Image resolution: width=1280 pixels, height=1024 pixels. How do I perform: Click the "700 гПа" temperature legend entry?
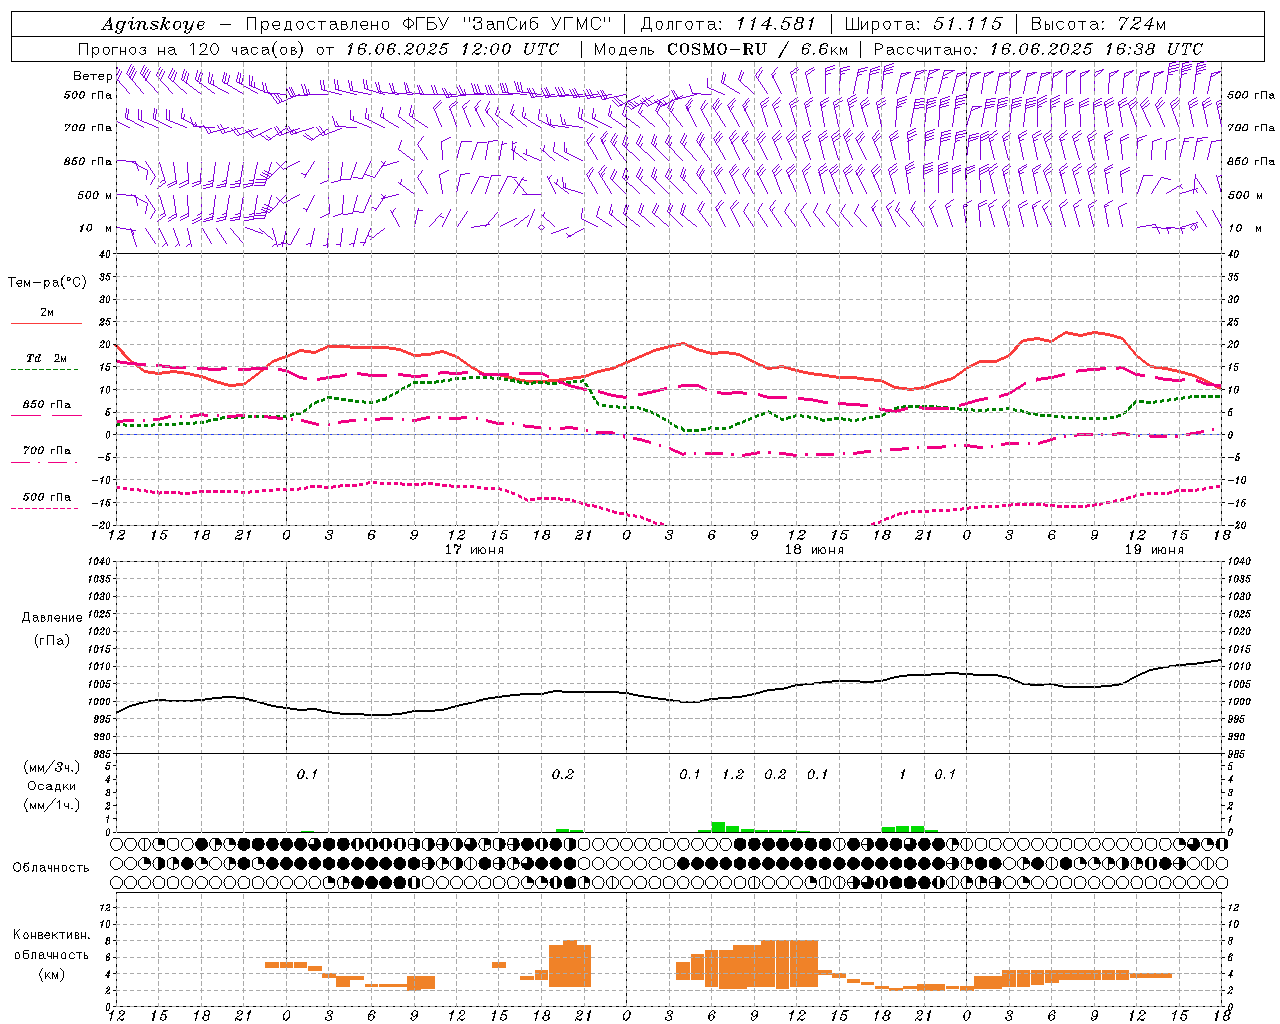[47, 451]
